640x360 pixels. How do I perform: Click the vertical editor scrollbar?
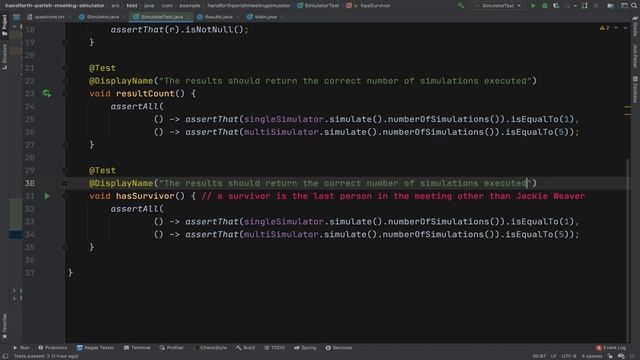click(628, 249)
